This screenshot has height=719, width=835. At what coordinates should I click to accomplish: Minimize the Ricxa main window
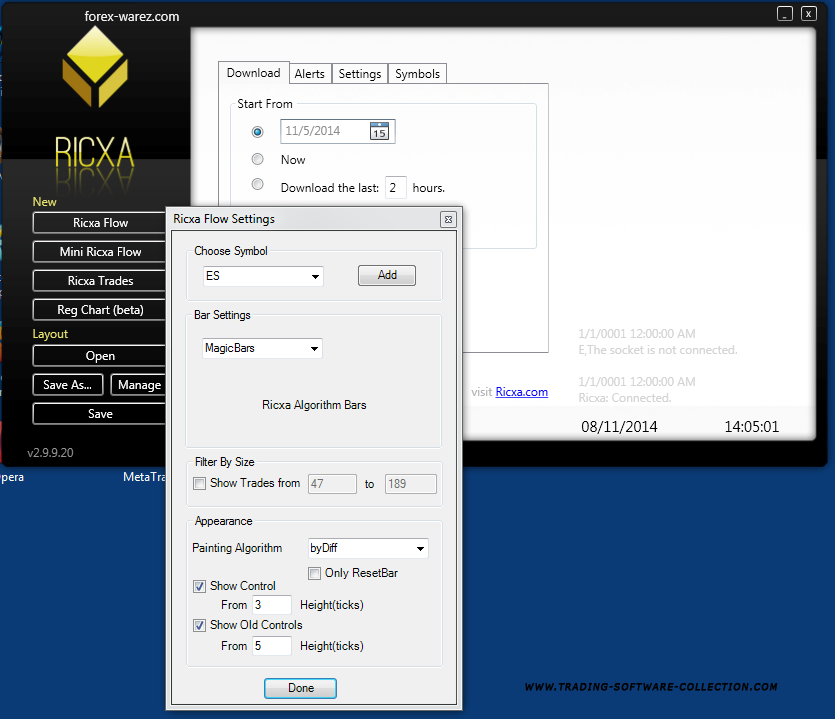785,13
